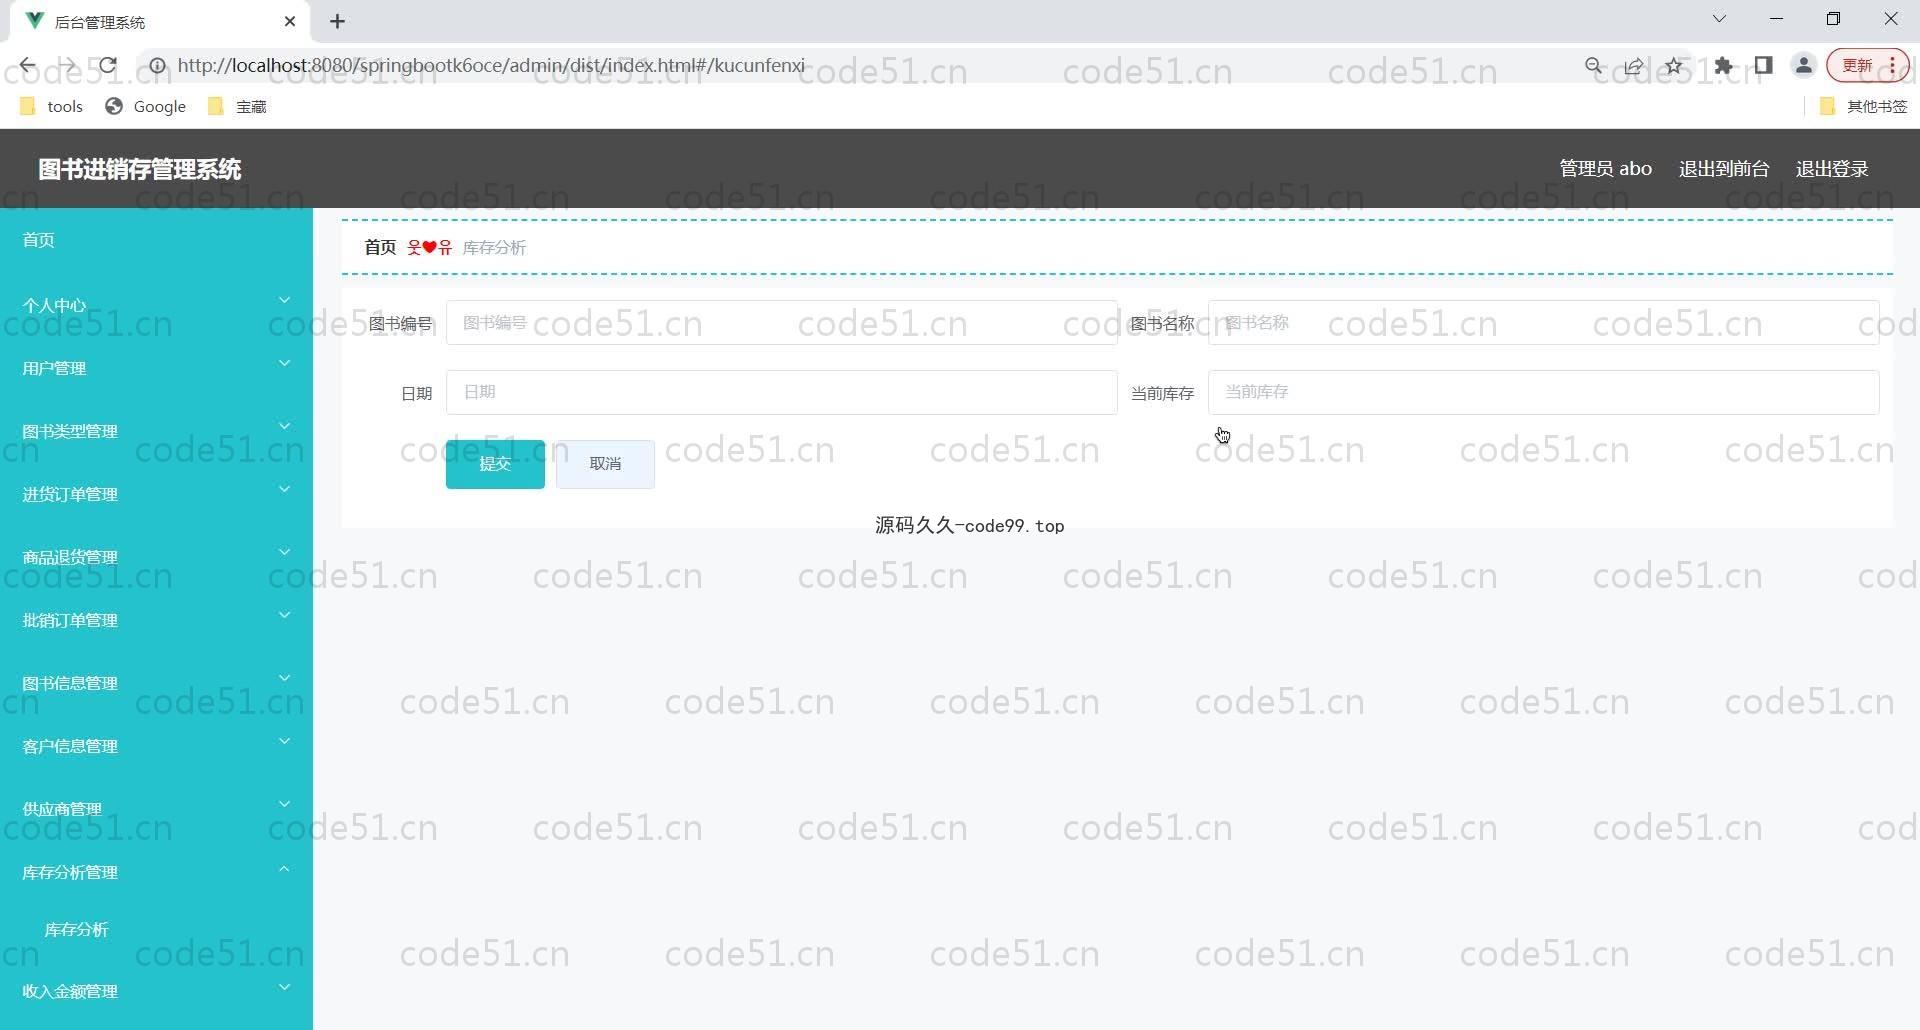Image resolution: width=1920 pixels, height=1030 pixels.
Task: Click the browser back arrow
Action: click(27, 66)
